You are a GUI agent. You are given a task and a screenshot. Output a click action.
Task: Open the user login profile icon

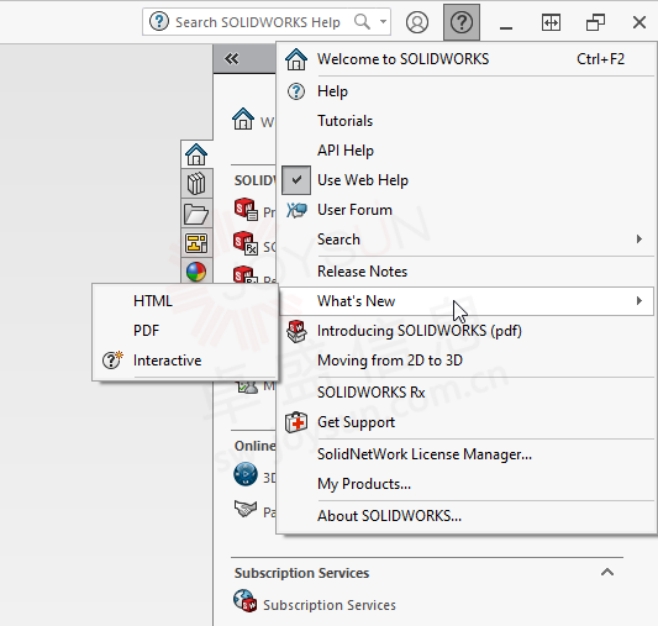(417, 22)
